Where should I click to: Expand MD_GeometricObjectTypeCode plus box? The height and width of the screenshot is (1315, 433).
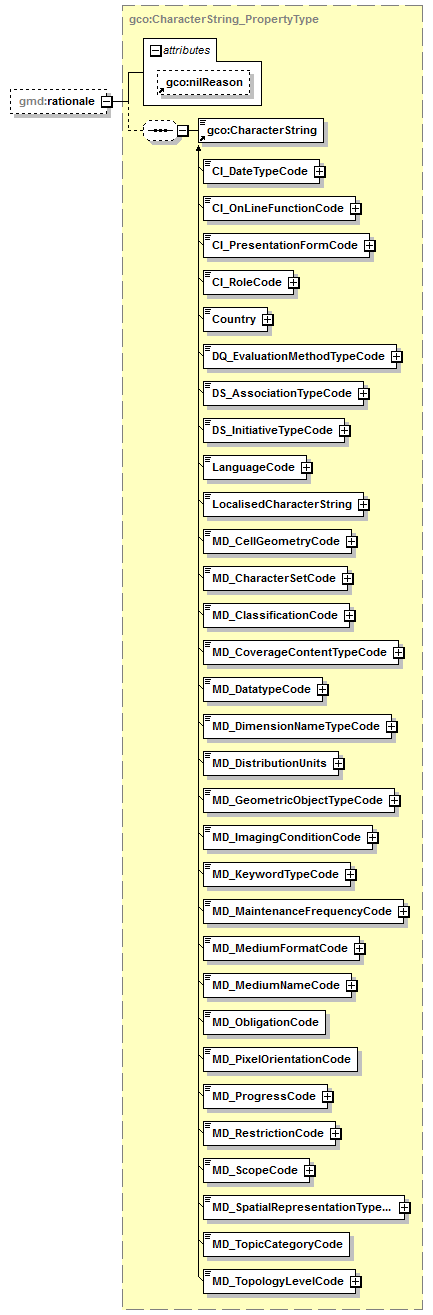[395, 801]
